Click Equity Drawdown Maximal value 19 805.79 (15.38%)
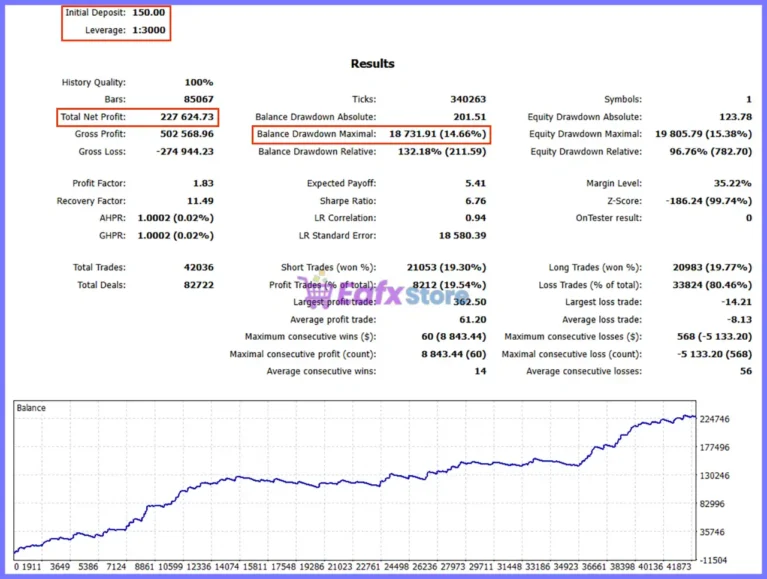This screenshot has width=767, height=579. tap(703, 134)
